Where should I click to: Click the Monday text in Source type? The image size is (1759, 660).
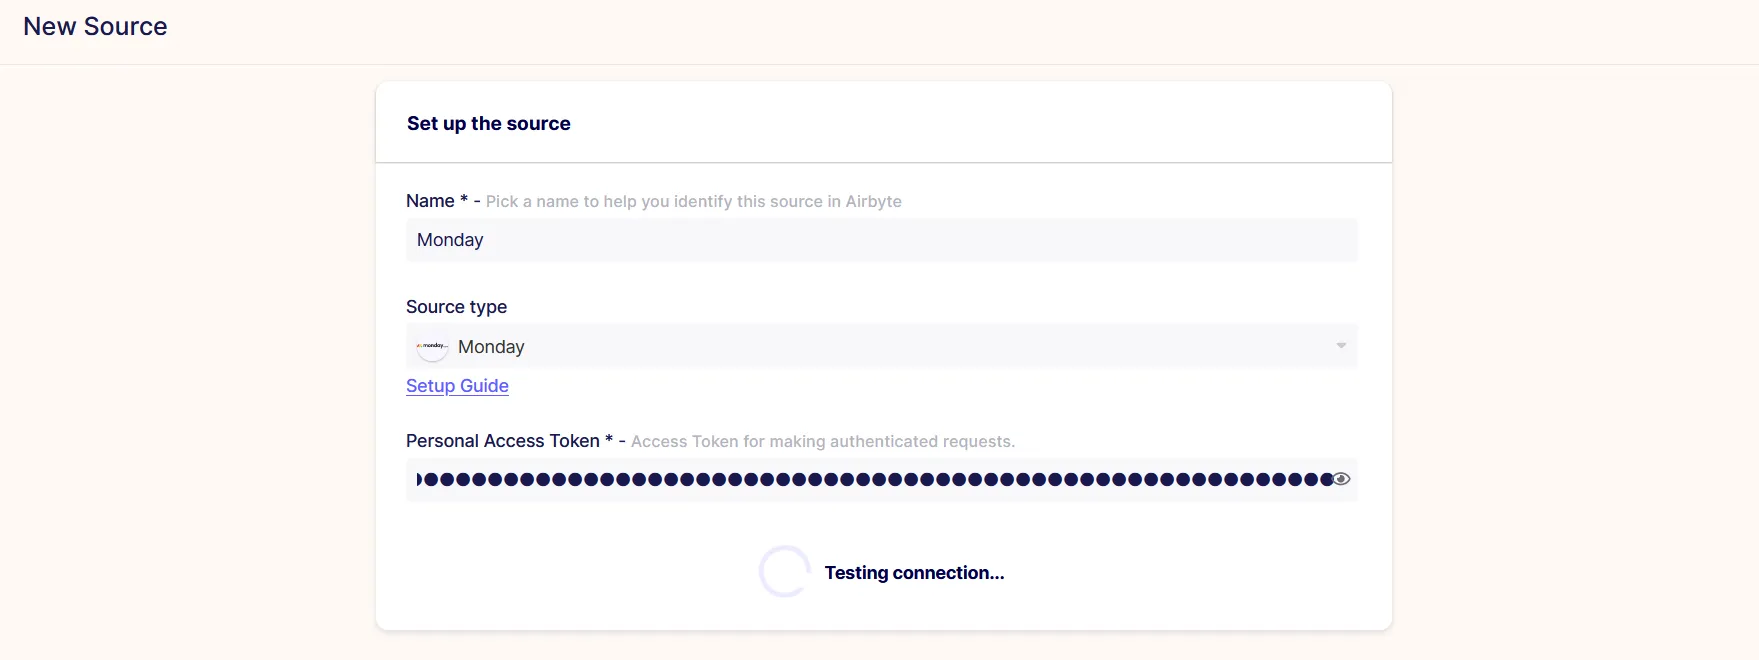[x=491, y=347]
